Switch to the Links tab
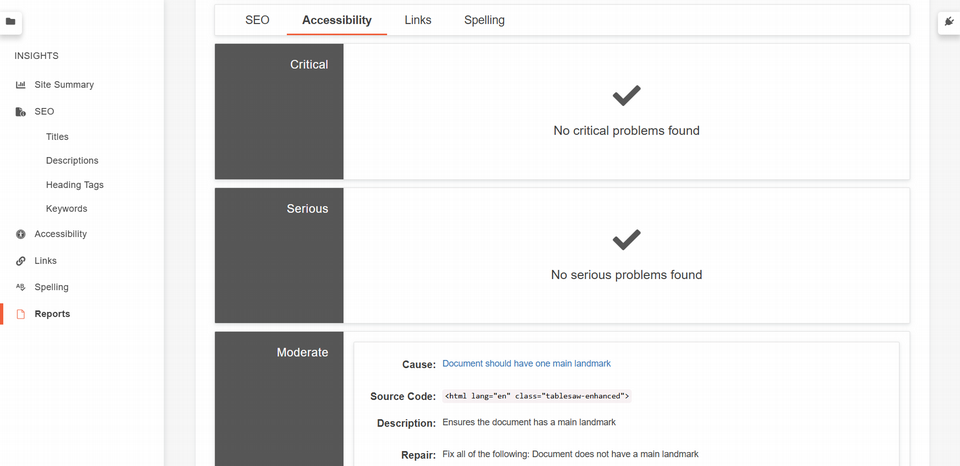 pyautogui.click(x=418, y=20)
